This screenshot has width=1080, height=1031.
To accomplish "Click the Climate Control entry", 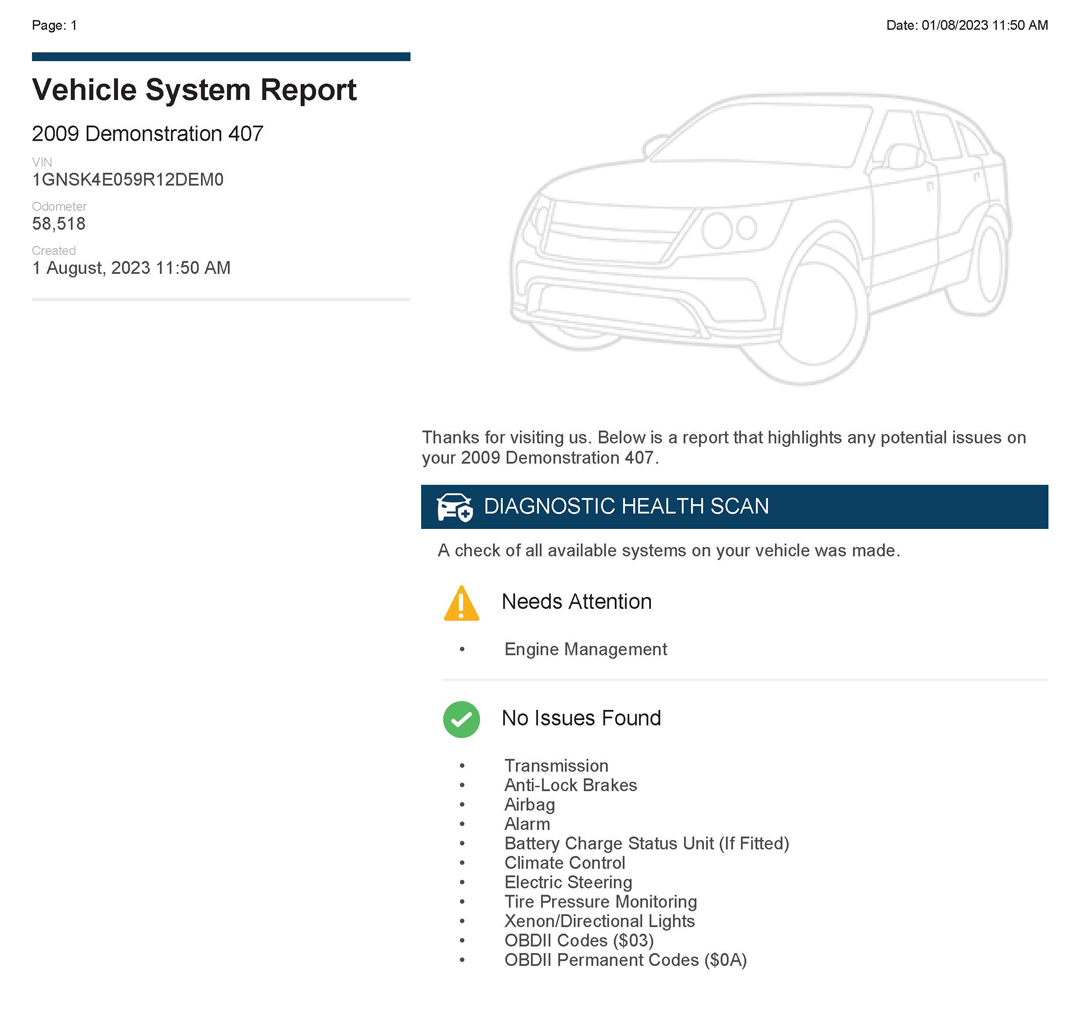I will [565, 863].
